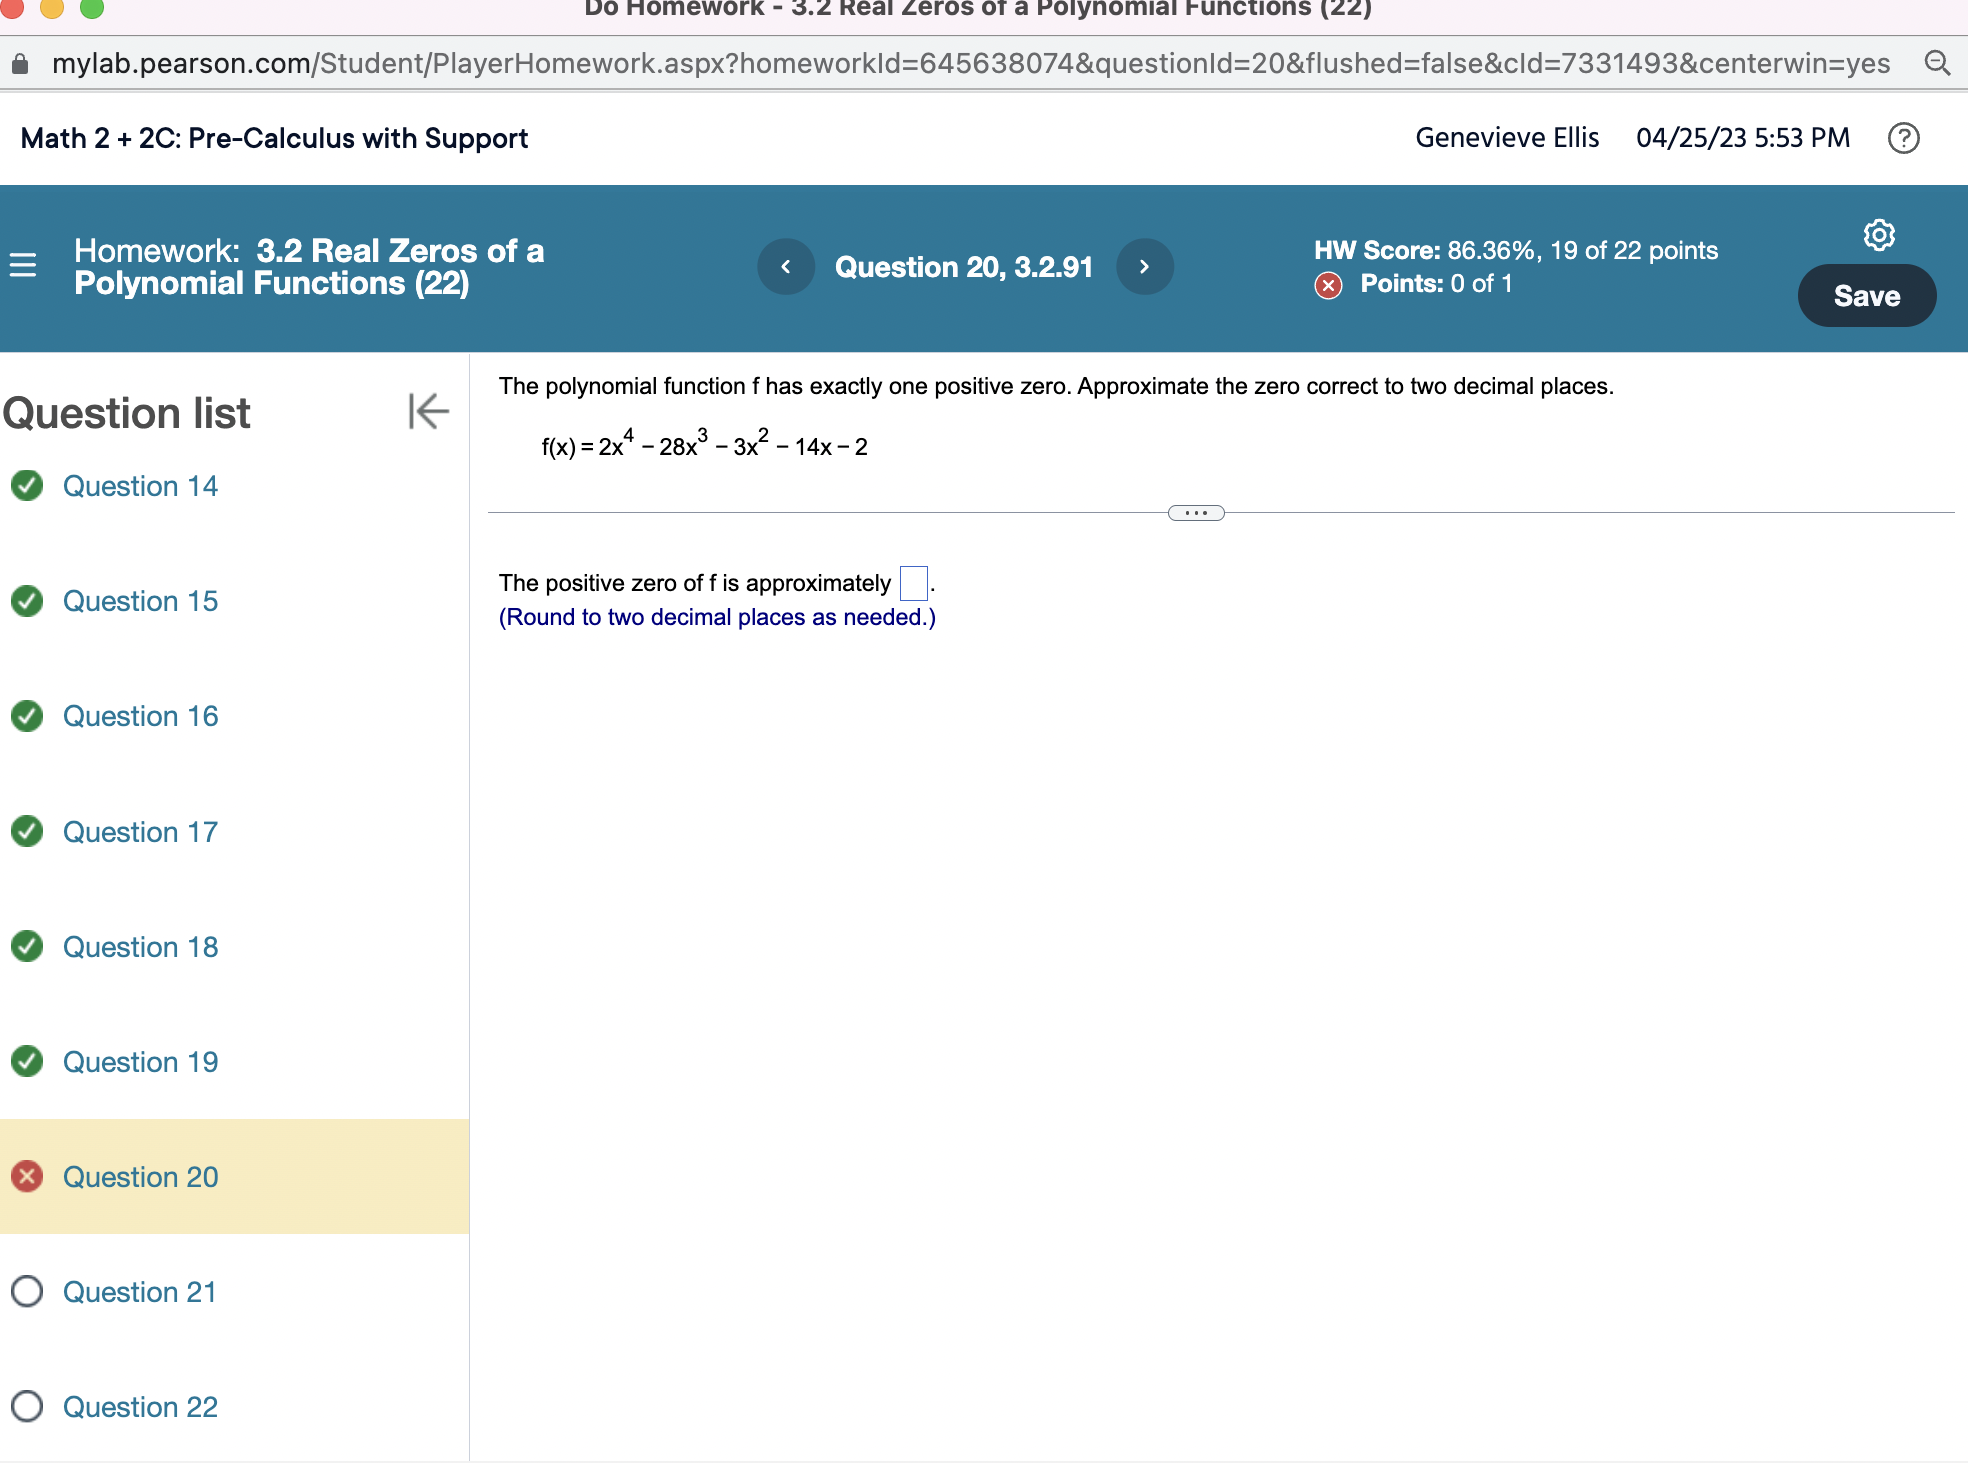Click the green checkmark beside Question 14

pyautogui.click(x=27, y=486)
